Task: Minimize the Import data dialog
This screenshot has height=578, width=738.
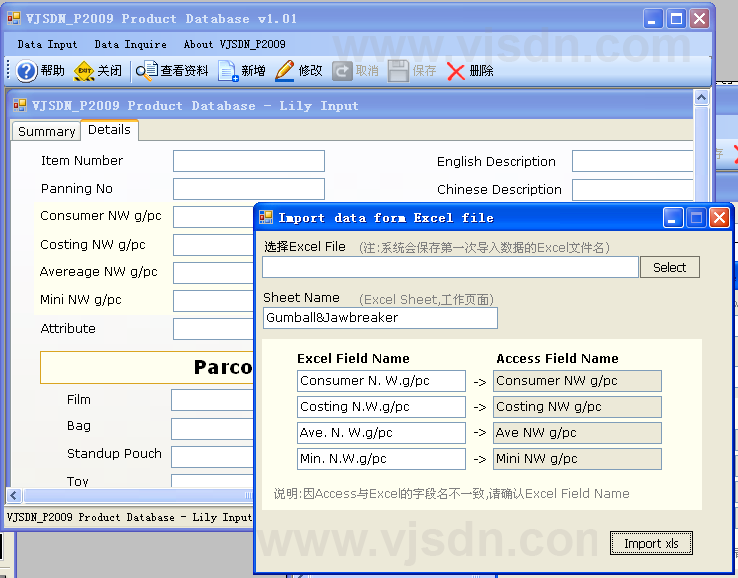Action: click(673, 217)
